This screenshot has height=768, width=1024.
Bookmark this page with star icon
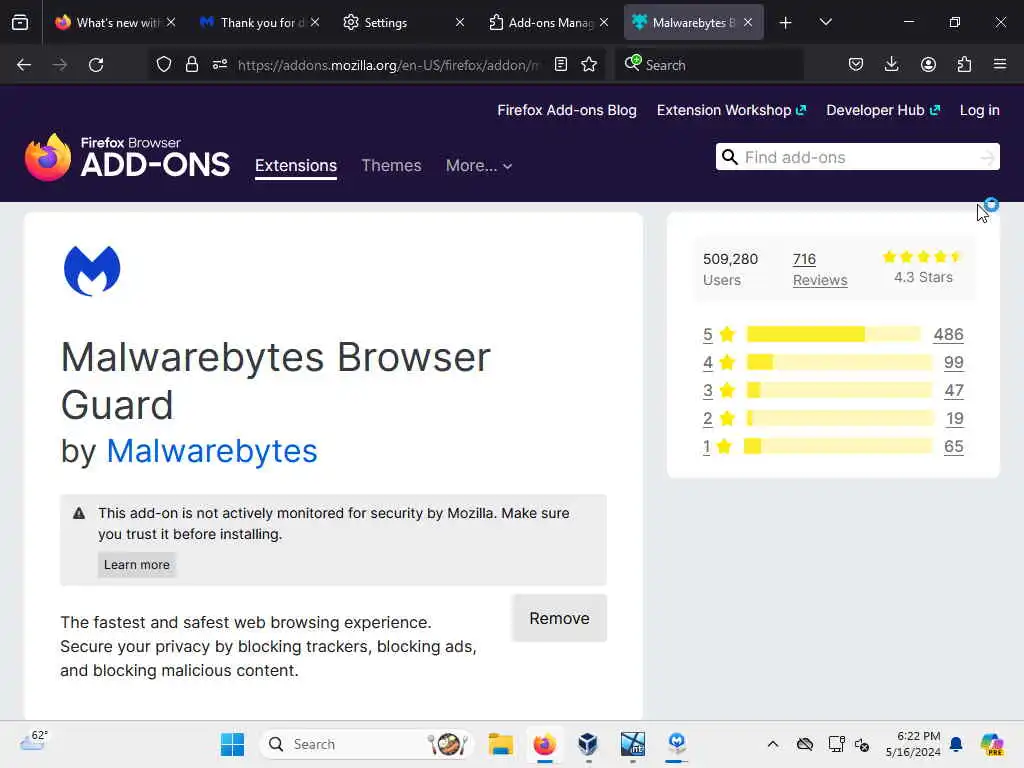(x=589, y=65)
